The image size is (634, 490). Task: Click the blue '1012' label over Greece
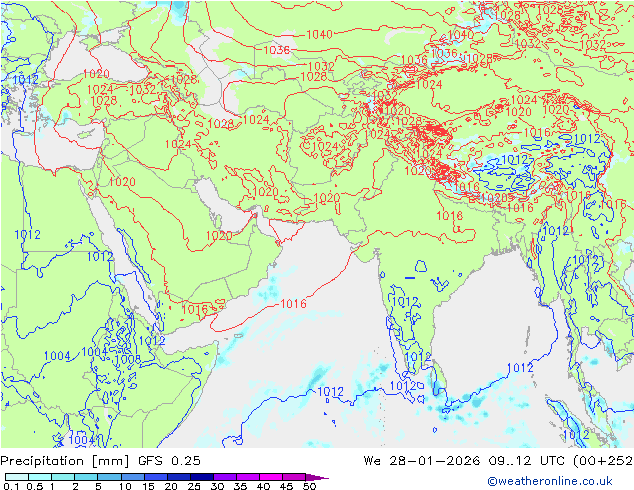(x=25, y=79)
